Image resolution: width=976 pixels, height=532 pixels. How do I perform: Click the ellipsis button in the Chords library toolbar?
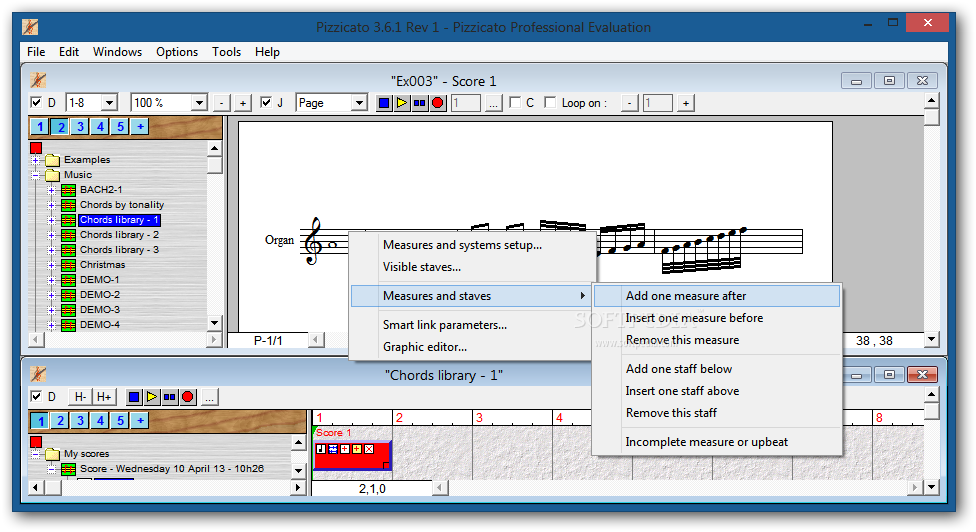pos(210,397)
